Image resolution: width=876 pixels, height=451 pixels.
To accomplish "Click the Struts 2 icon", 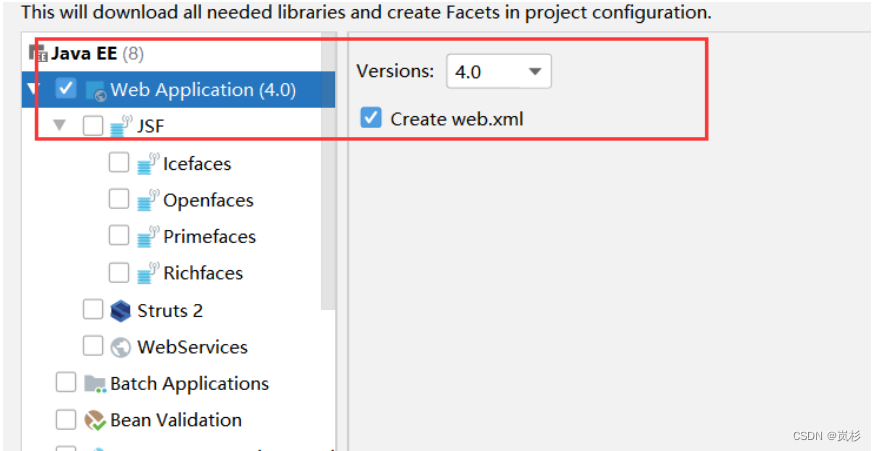I will coord(121,310).
